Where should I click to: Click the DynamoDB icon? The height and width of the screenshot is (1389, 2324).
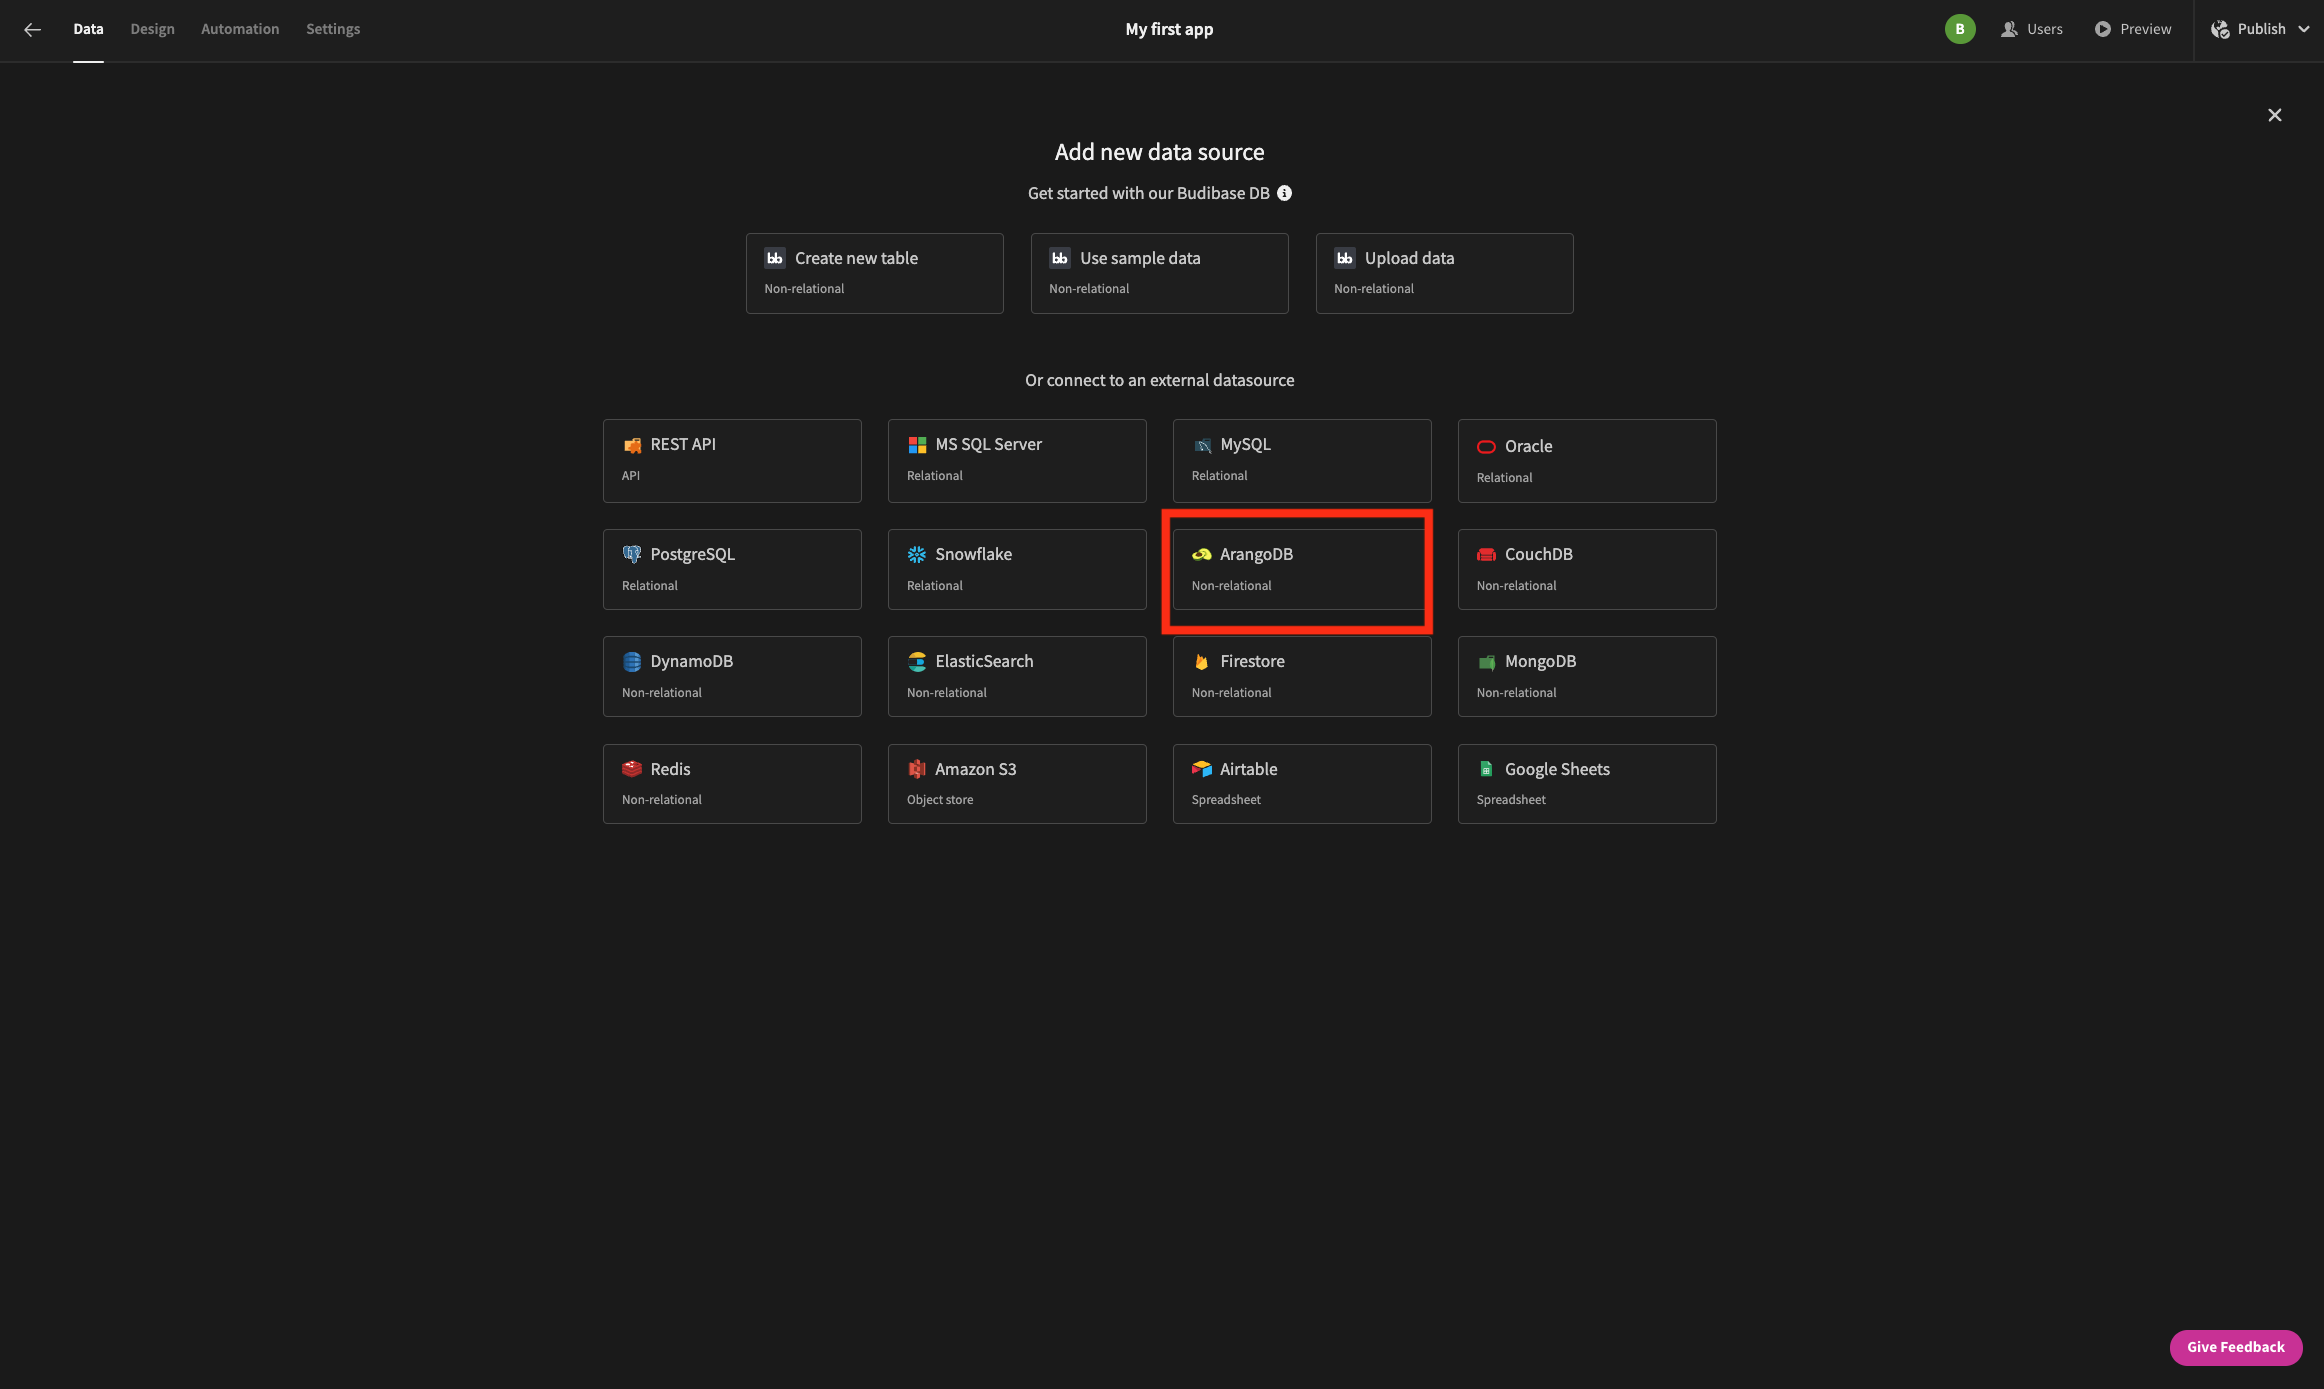tap(632, 661)
